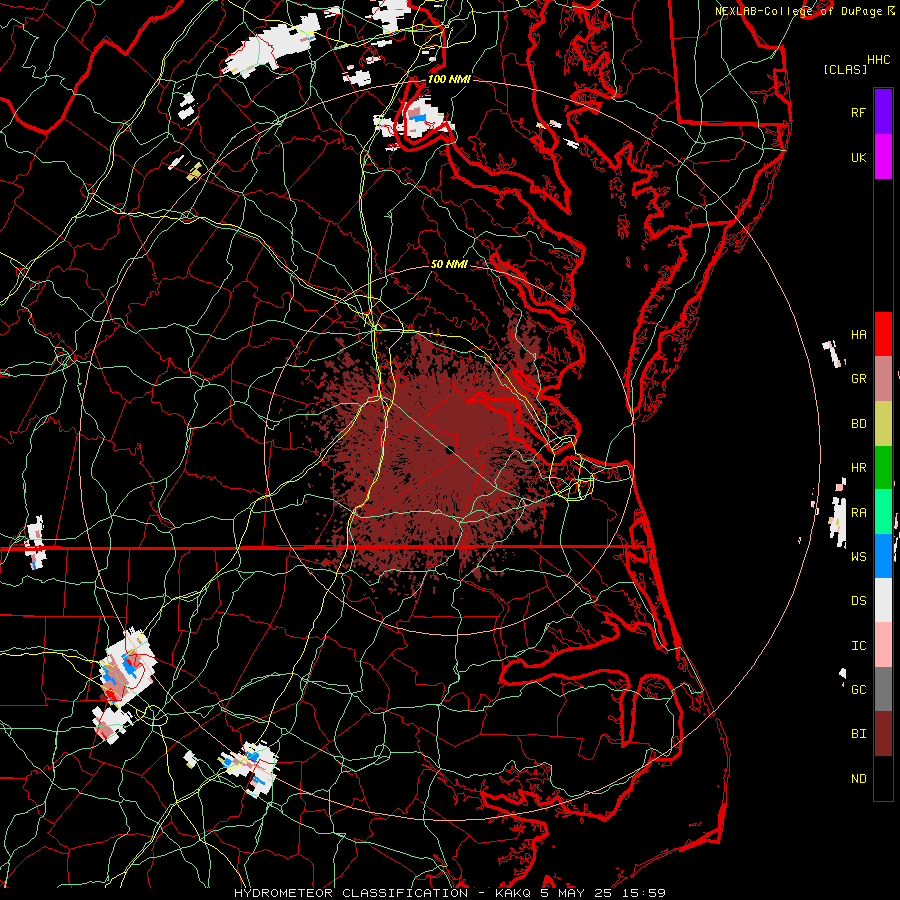
Task: Click the RF purple legend swatch
Action: click(883, 112)
